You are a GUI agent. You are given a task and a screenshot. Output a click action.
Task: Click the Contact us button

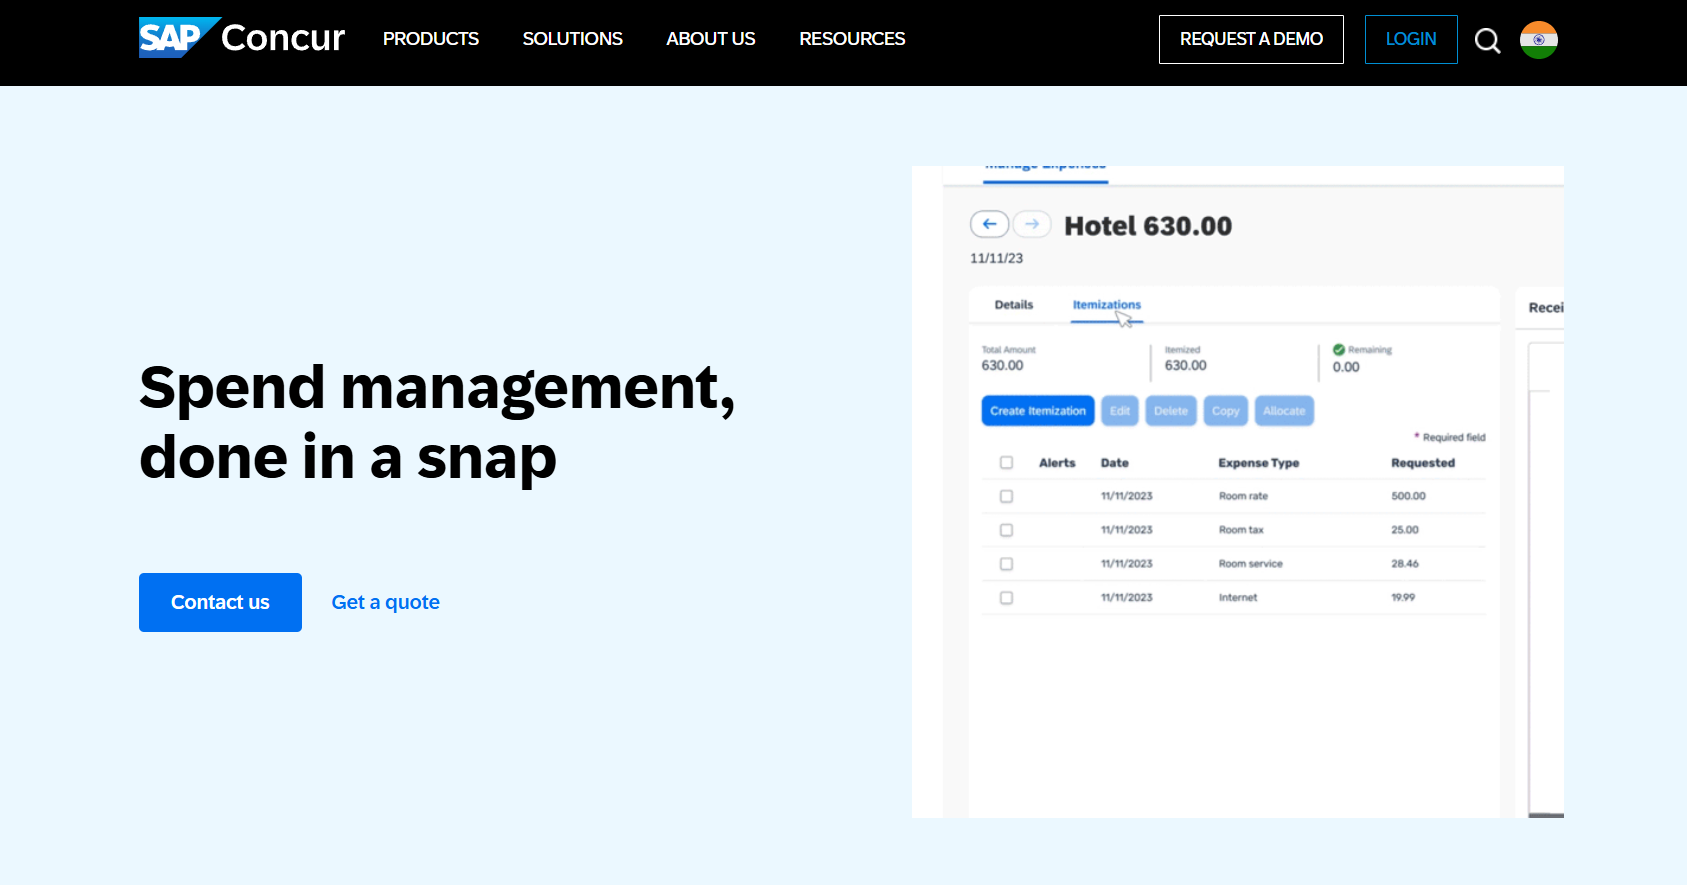(220, 602)
